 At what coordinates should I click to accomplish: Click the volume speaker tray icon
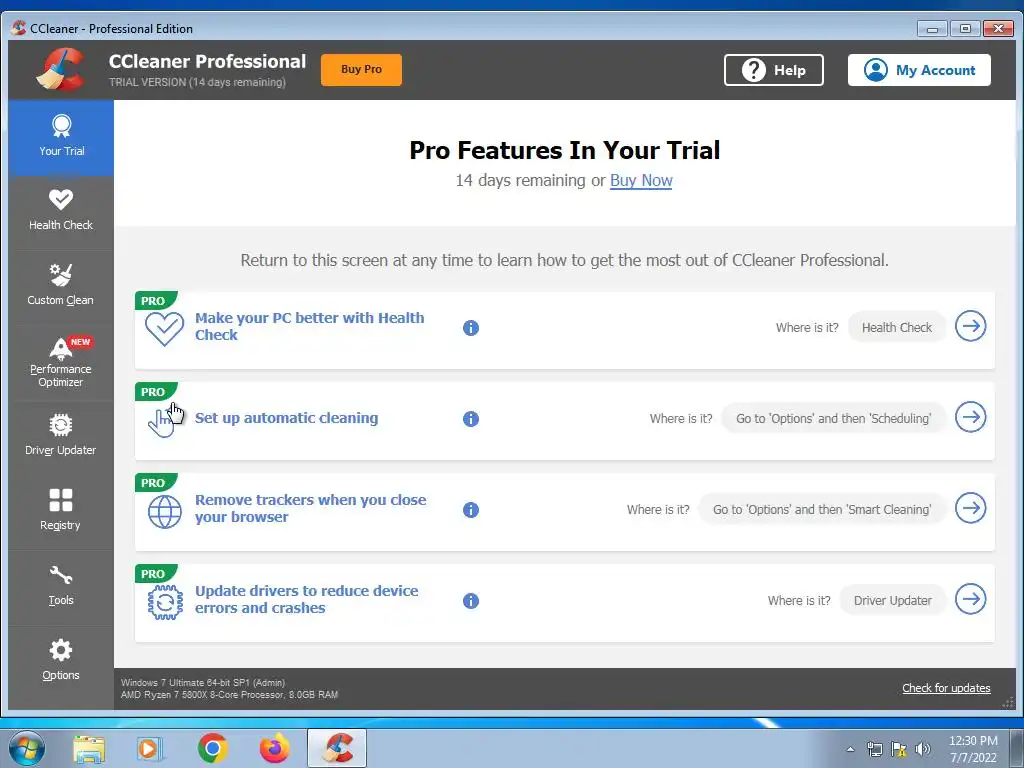coord(923,749)
